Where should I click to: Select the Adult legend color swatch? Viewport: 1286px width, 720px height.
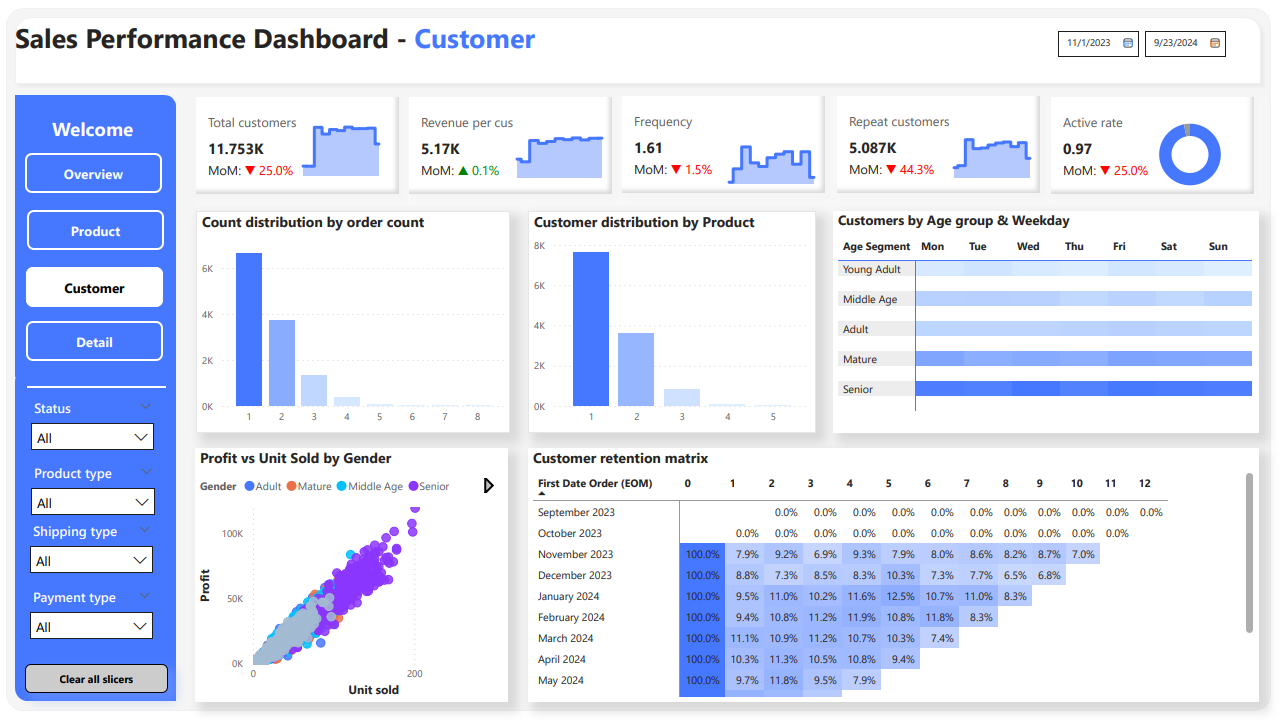[x=249, y=487]
